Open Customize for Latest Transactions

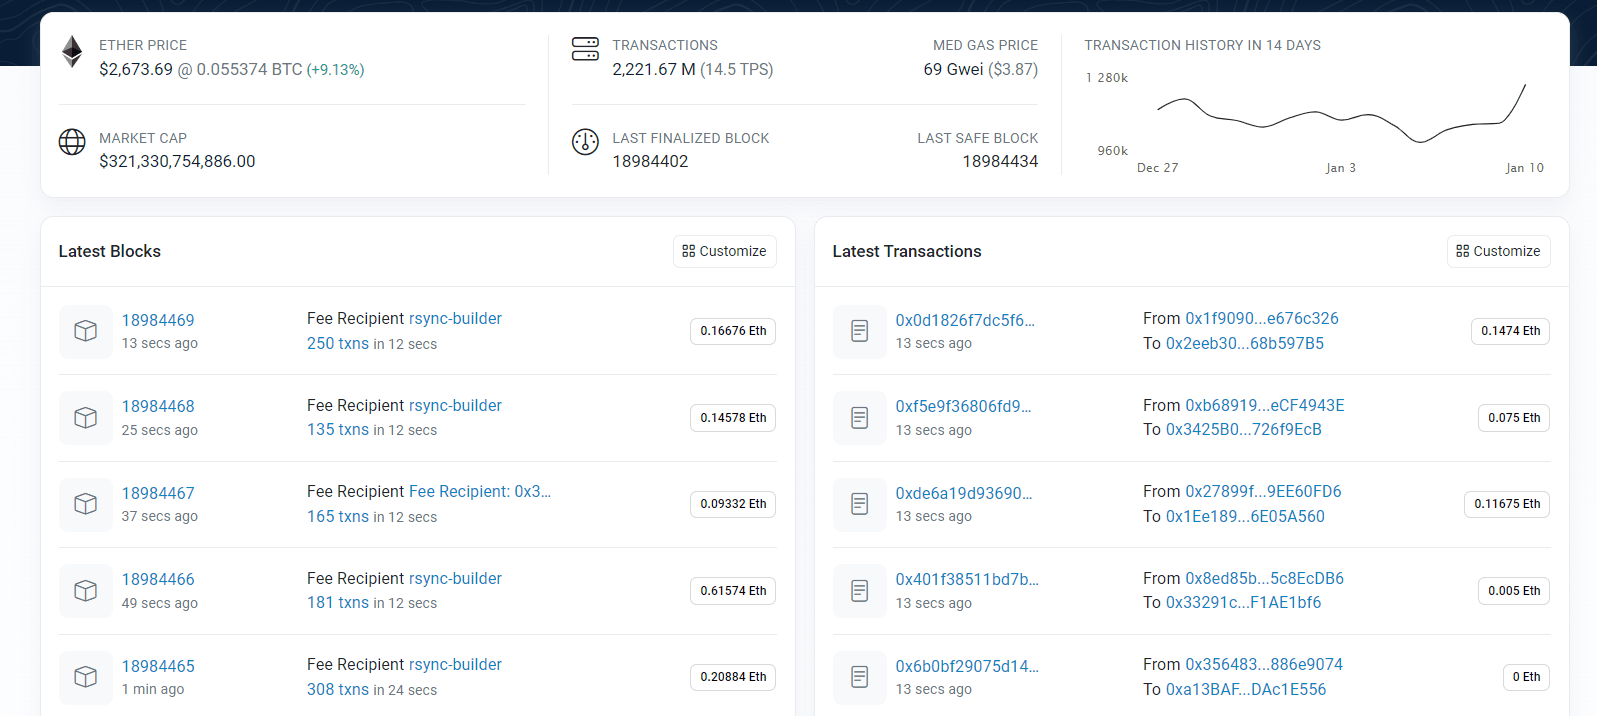coord(1498,251)
